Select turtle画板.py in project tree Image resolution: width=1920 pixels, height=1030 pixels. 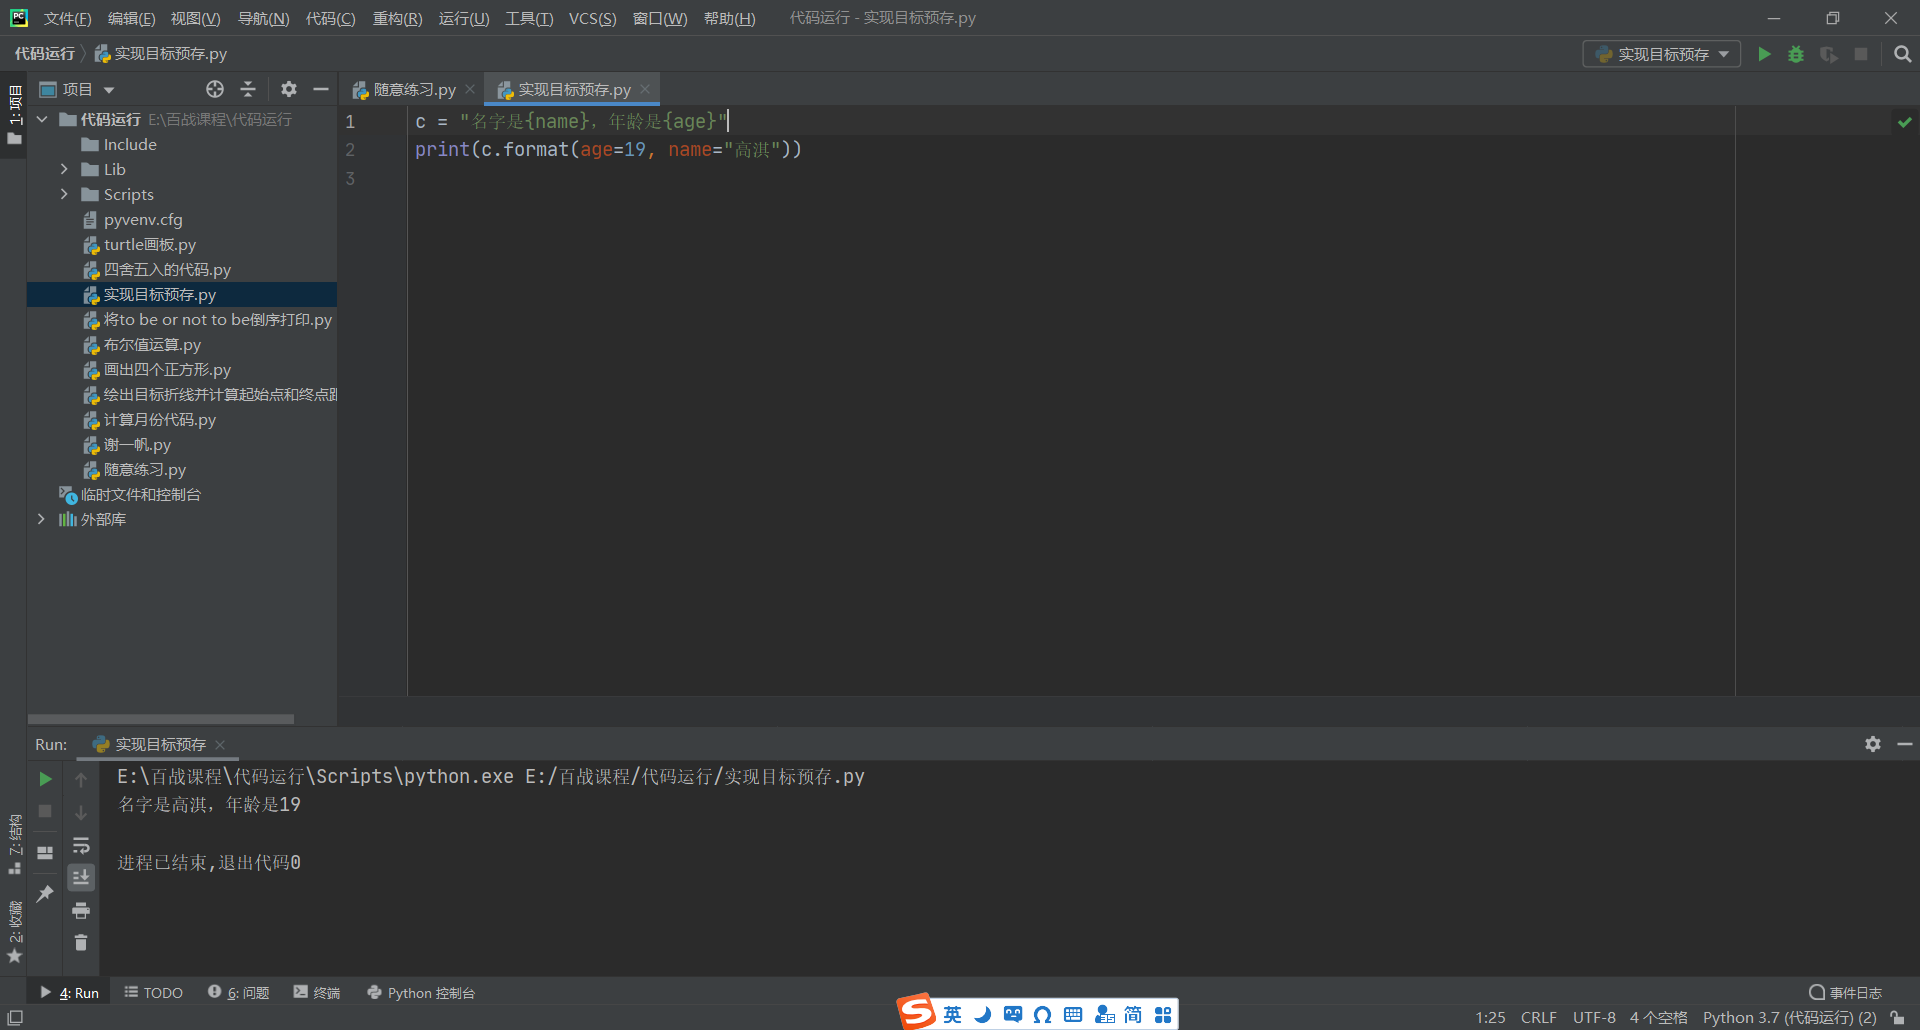coord(150,244)
